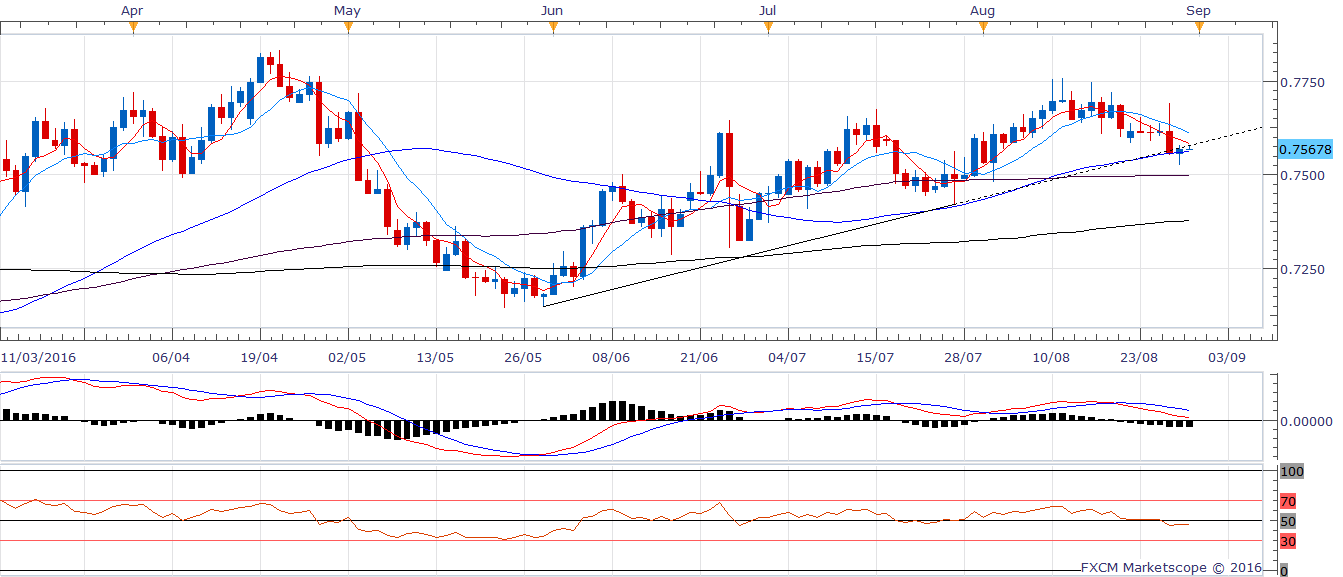
Task: Click the 10/08 date label
Action: (1051, 356)
